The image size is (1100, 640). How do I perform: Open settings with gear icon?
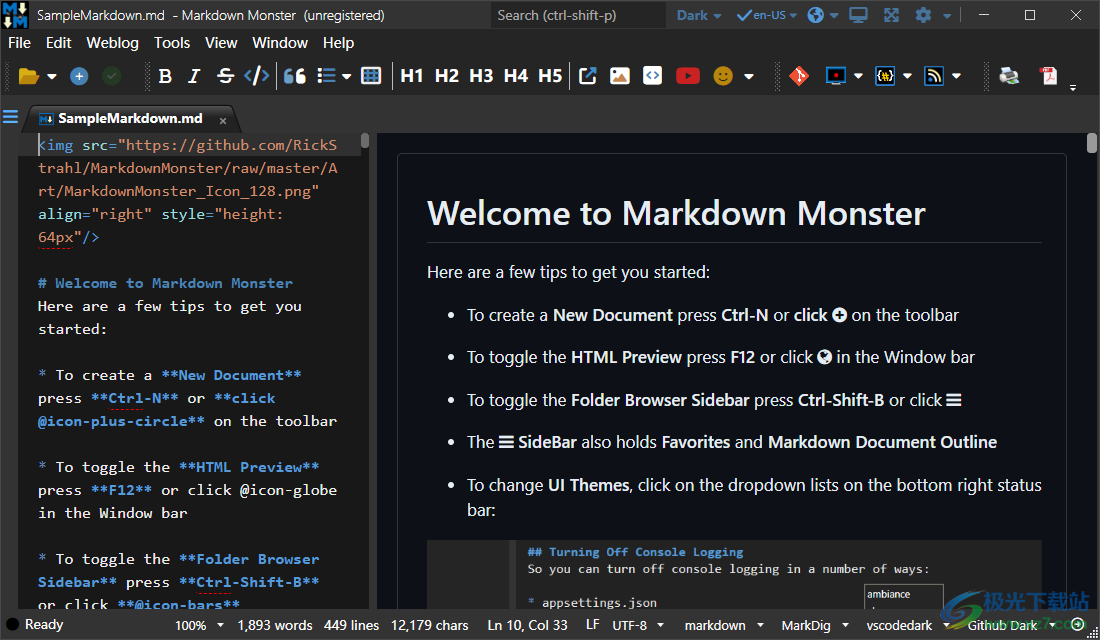click(924, 15)
